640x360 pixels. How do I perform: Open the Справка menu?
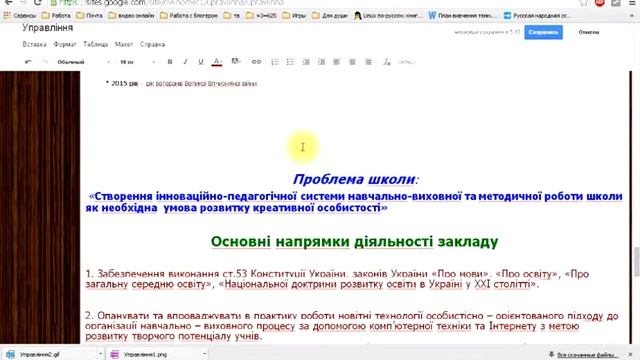(x=152, y=44)
